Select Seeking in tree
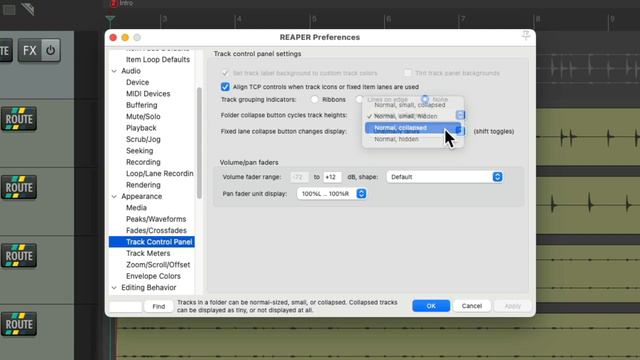 click(x=140, y=151)
